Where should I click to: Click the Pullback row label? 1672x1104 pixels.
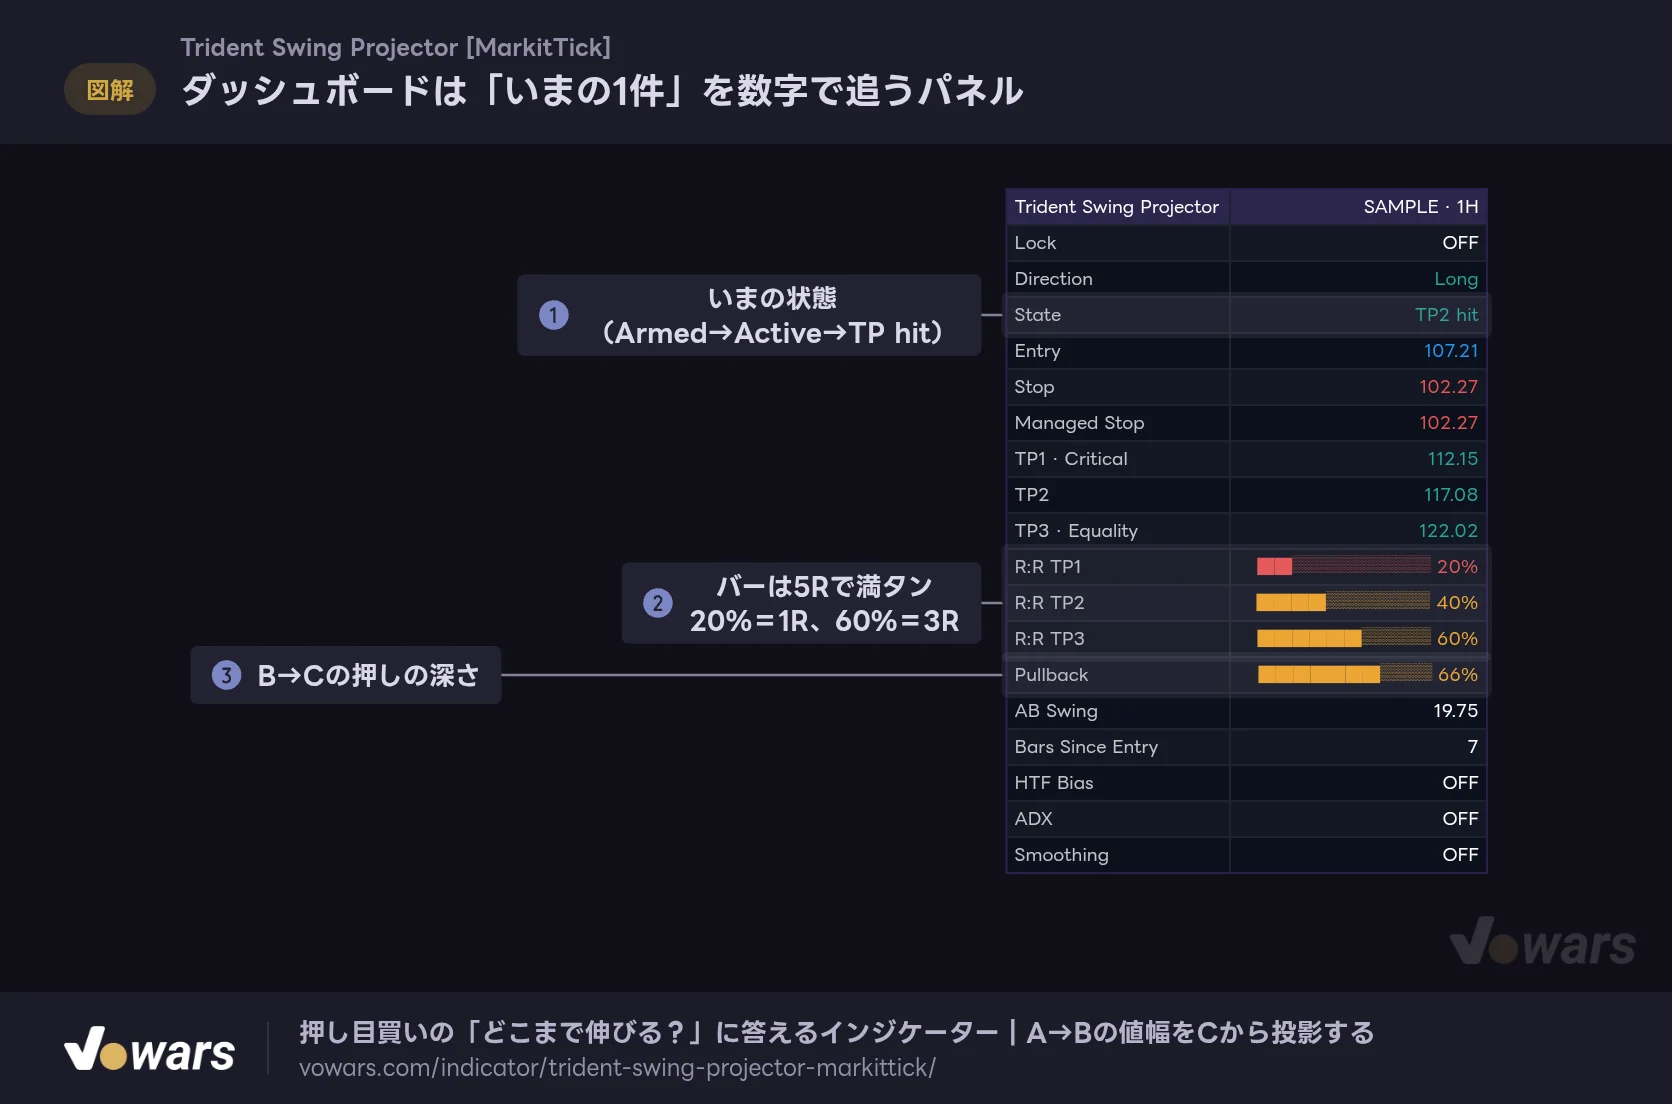pyautogui.click(x=1051, y=675)
